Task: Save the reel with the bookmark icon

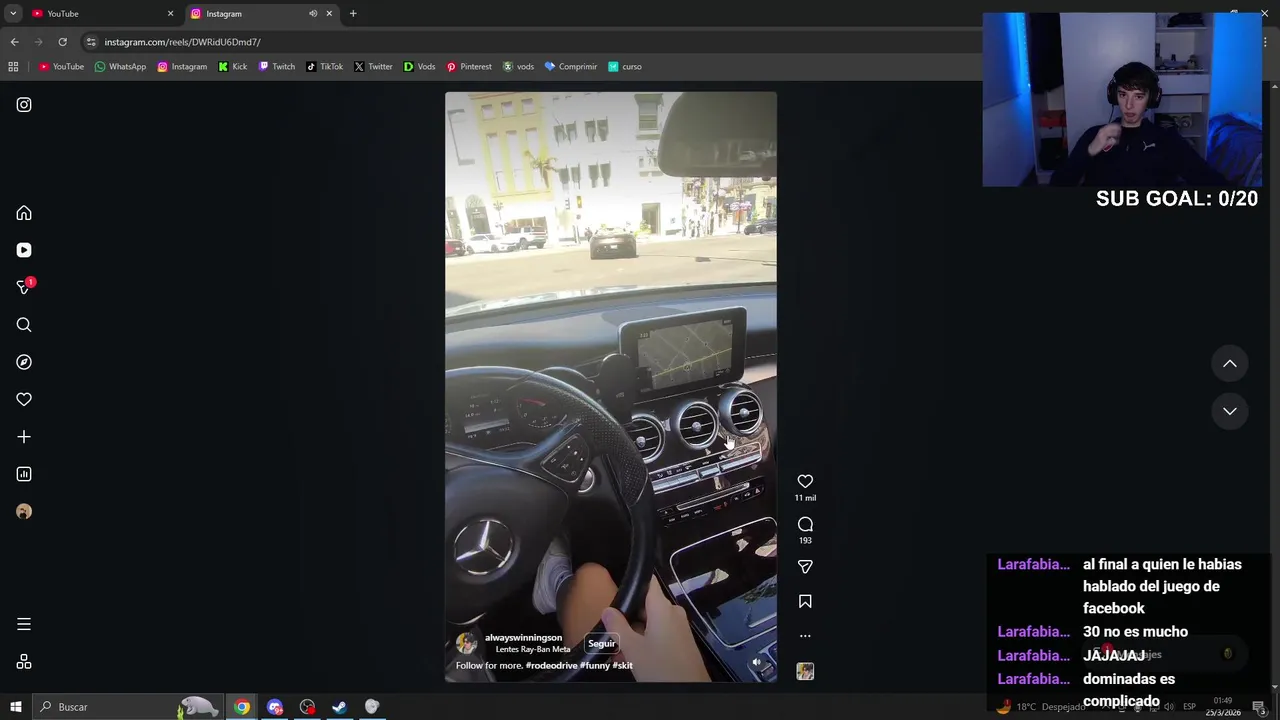Action: (805, 601)
